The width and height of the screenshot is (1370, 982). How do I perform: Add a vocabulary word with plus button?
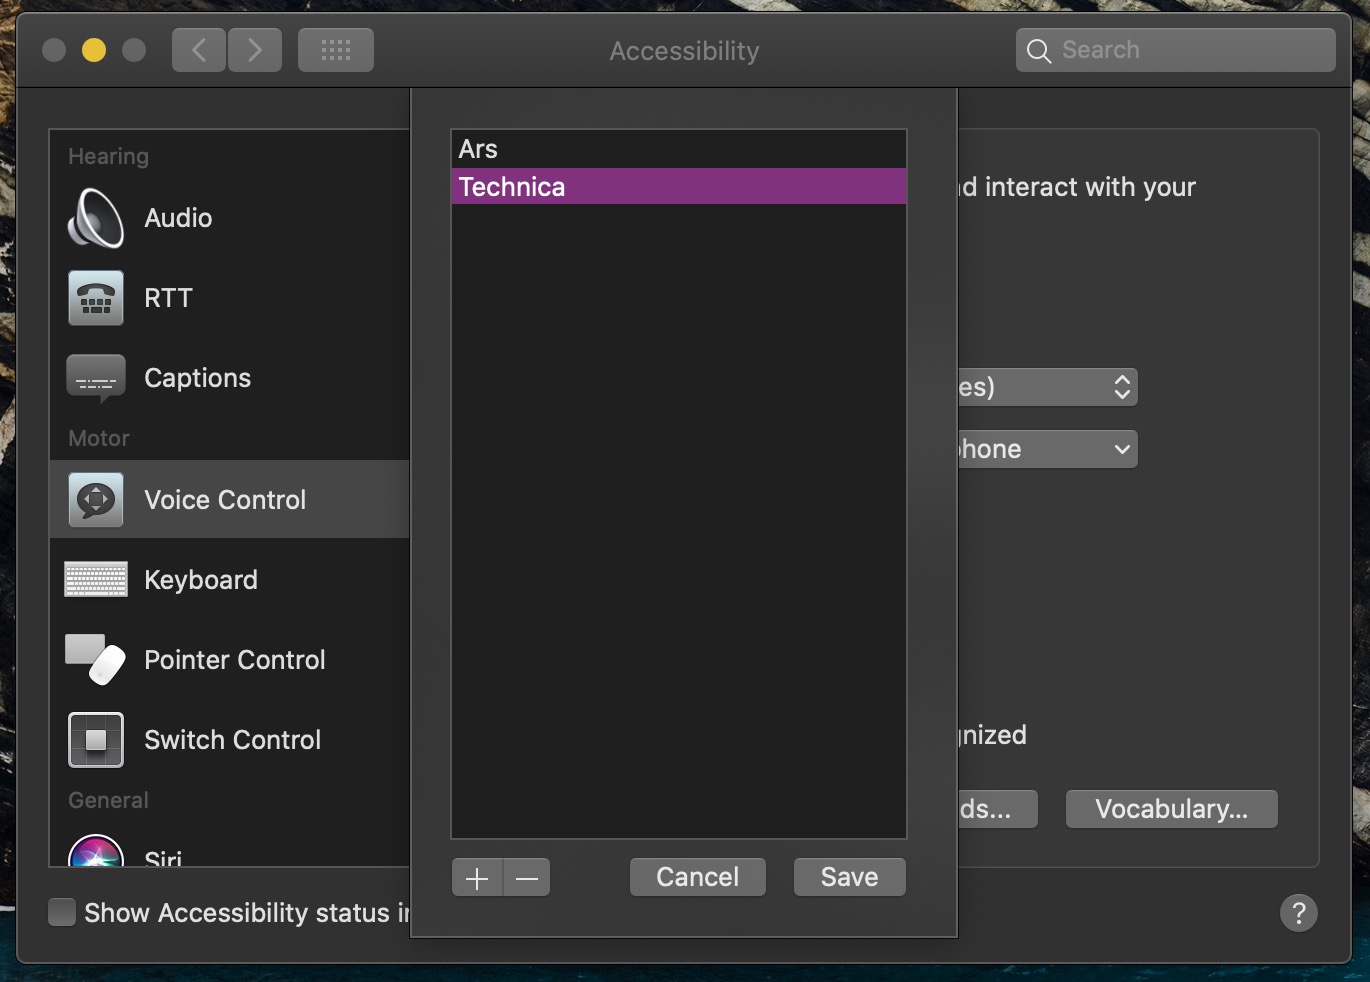tap(477, 878)
